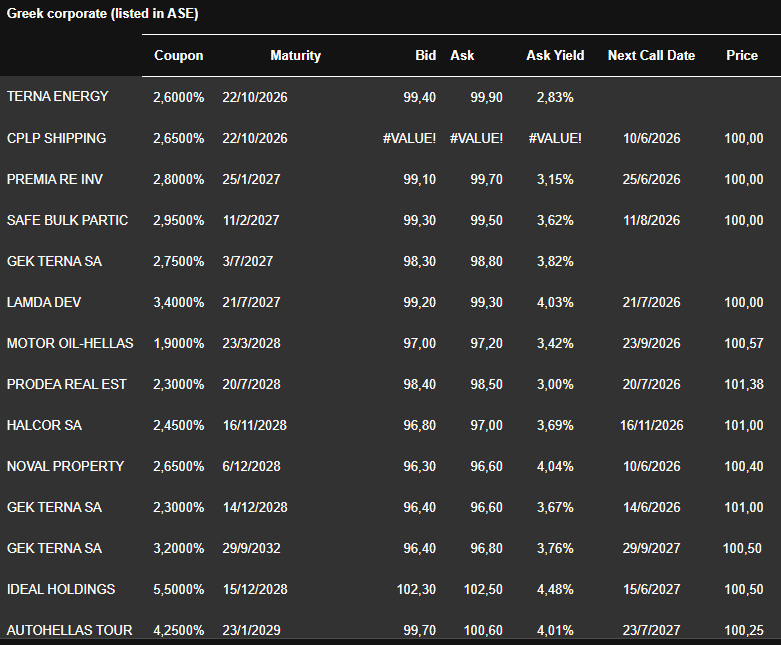Click AUTOHELLAS TOUR ask 100,60
The height and width of the screenshot is (645, 781).
pos(483,630)
